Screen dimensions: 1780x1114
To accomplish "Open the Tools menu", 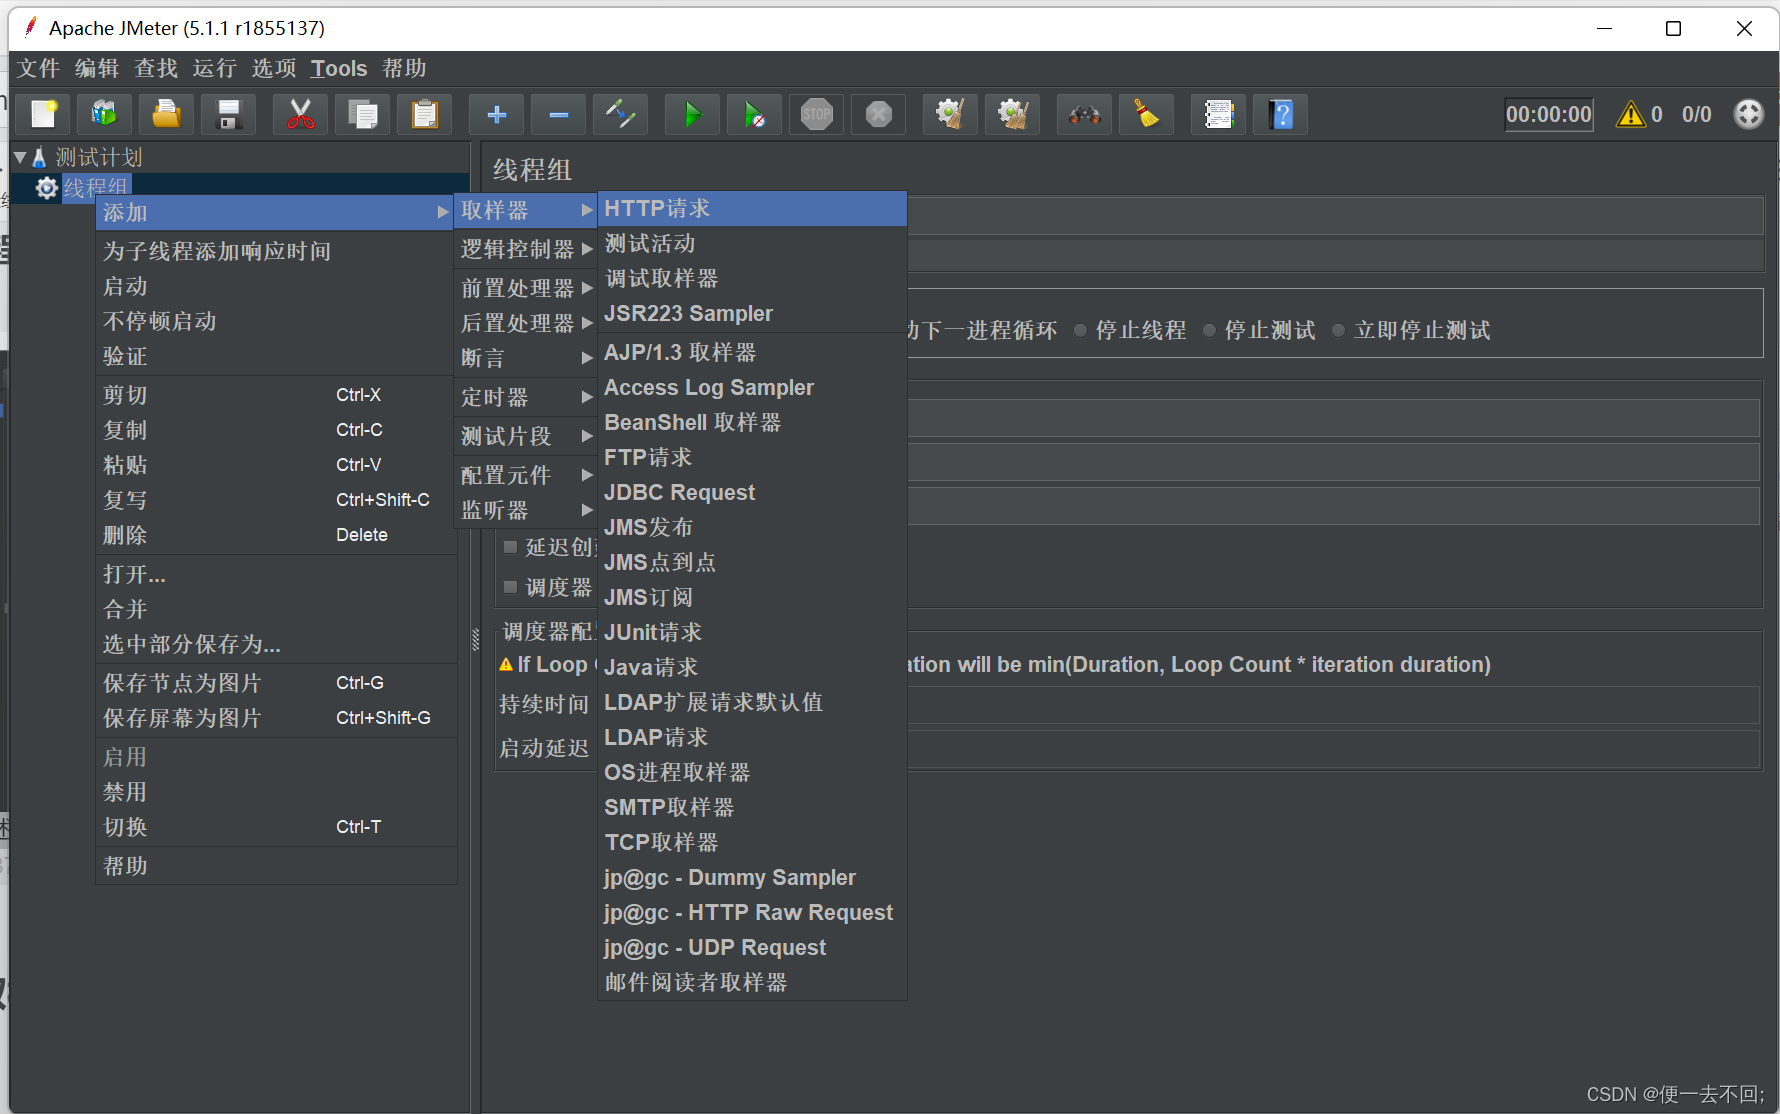I will (x=339, y=68).
